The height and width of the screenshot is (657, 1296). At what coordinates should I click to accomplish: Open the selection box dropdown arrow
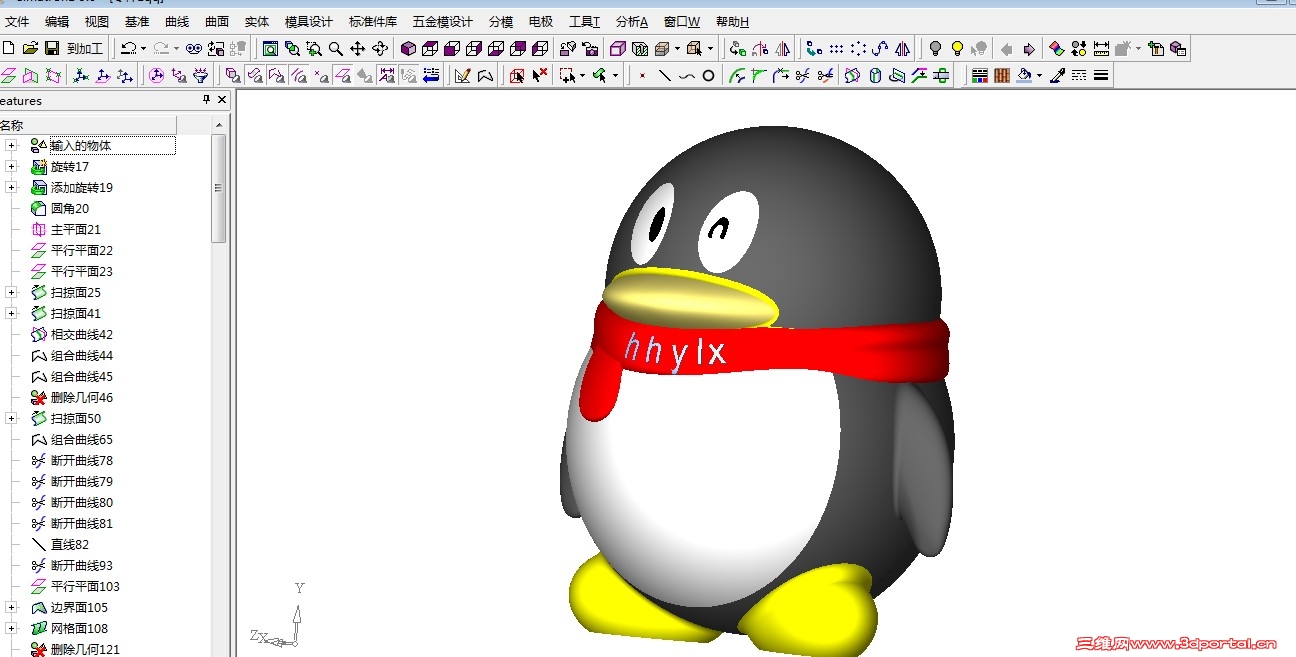pos(582,75)
